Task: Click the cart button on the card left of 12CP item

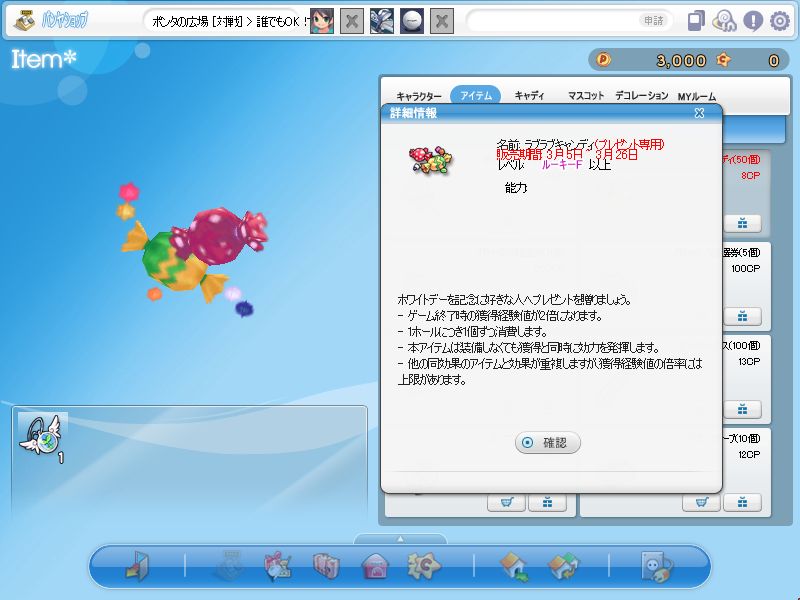Action: tap(507, 503)
